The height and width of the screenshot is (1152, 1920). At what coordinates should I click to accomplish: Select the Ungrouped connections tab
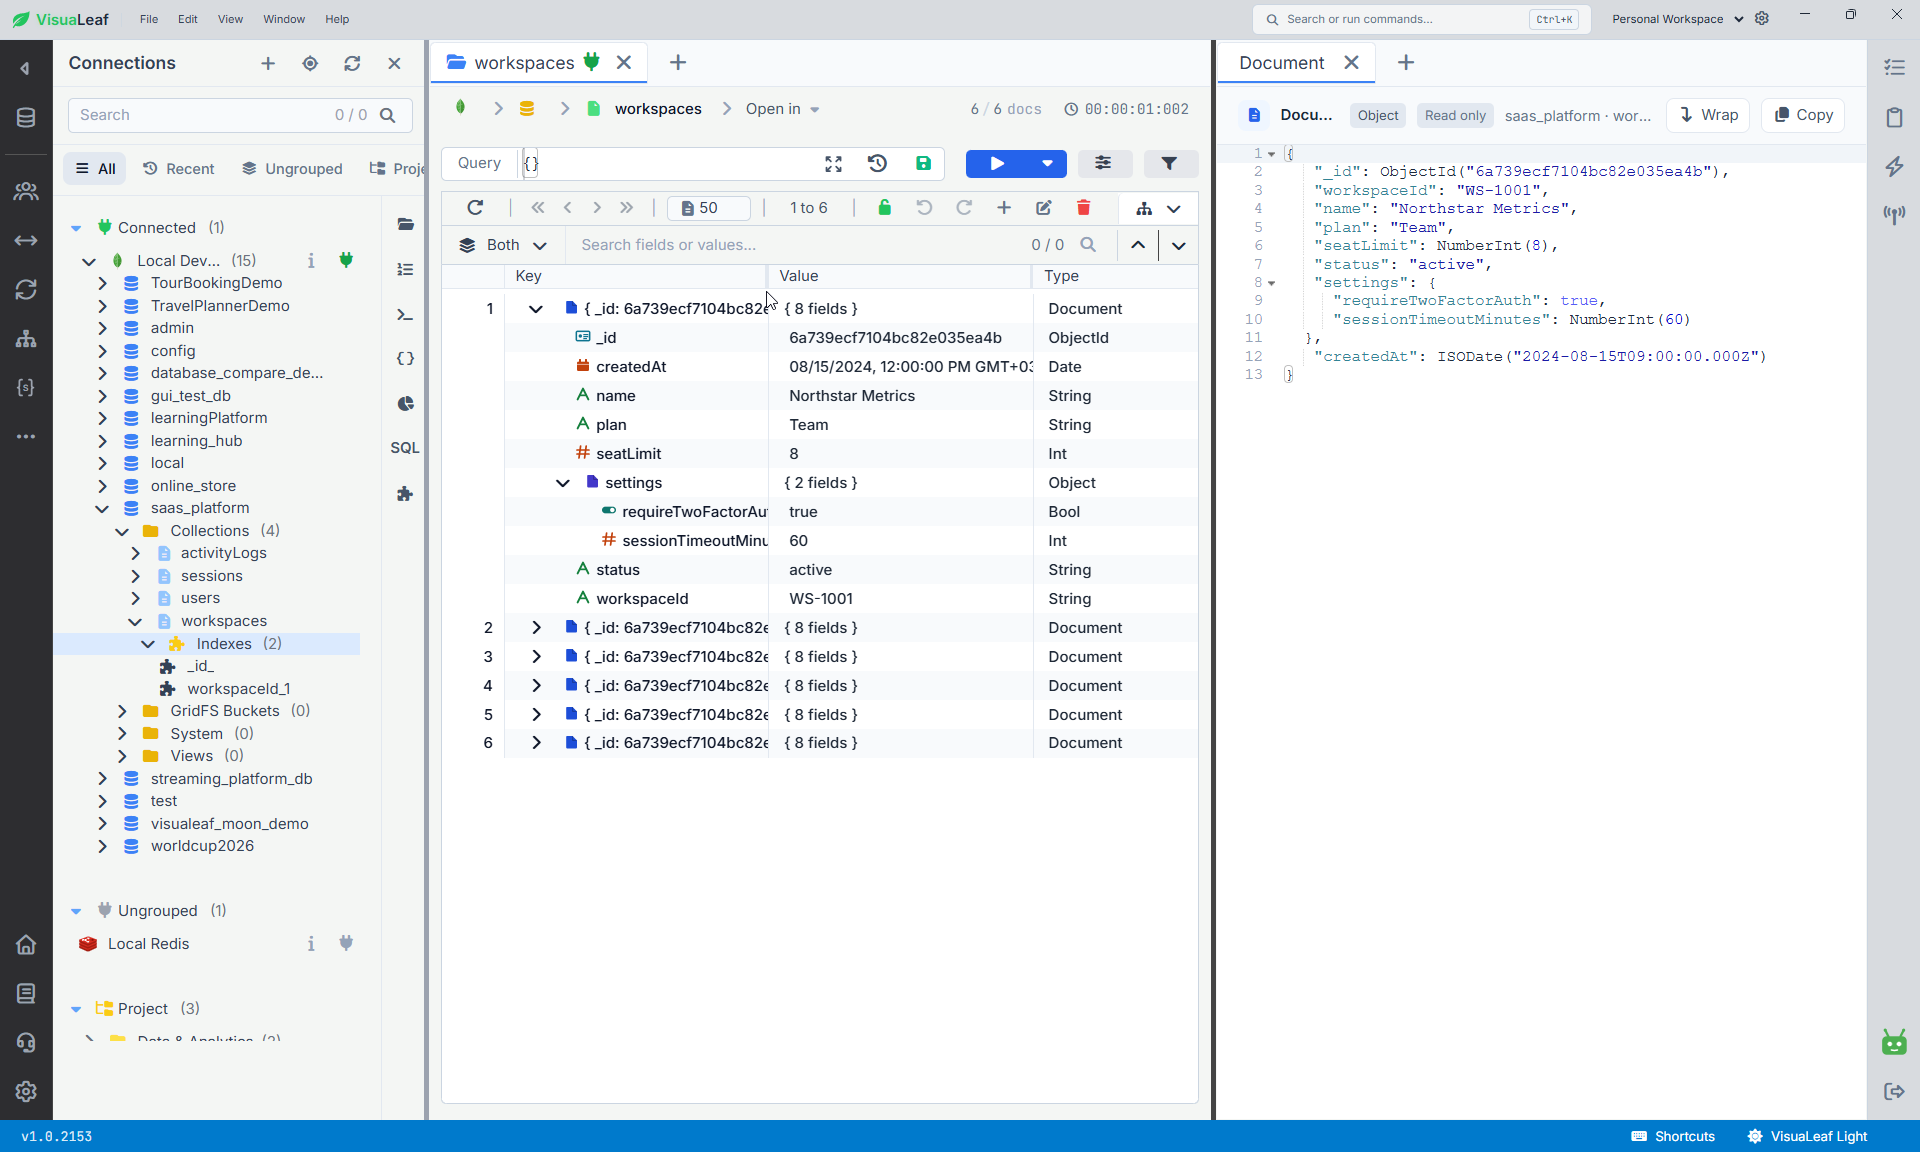tap(292, 169)
